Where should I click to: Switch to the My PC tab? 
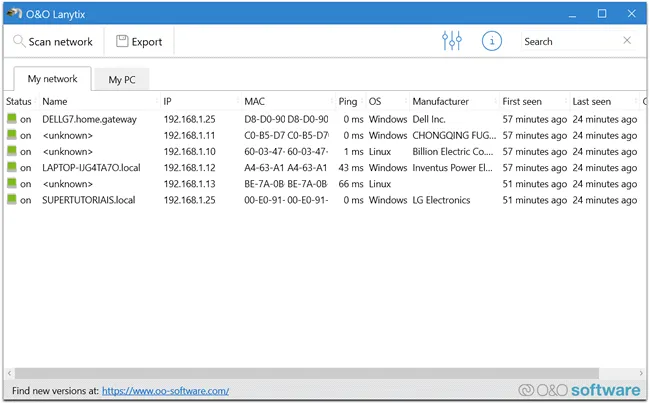122,80
